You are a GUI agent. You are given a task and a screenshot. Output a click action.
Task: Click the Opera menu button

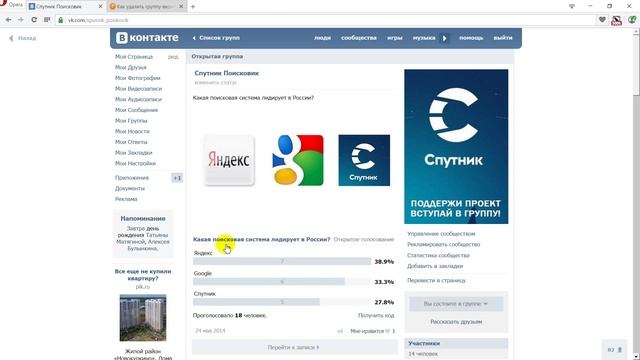[12, 5]
